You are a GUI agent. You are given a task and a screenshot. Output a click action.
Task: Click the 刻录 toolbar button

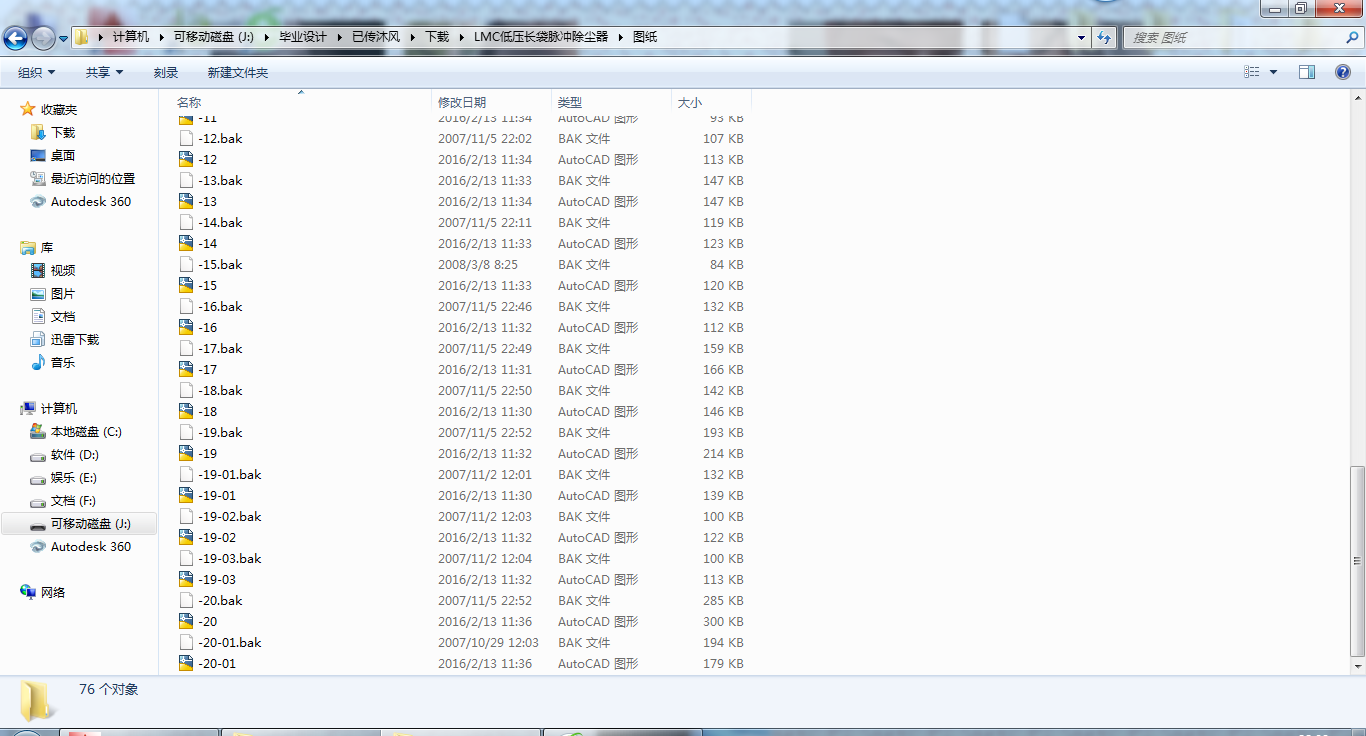tap(166, 72)
